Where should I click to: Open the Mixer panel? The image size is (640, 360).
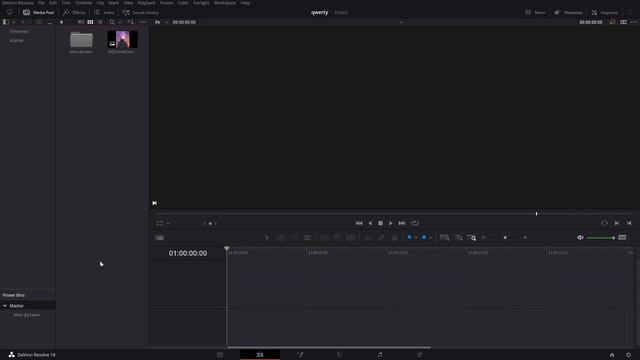535,12
